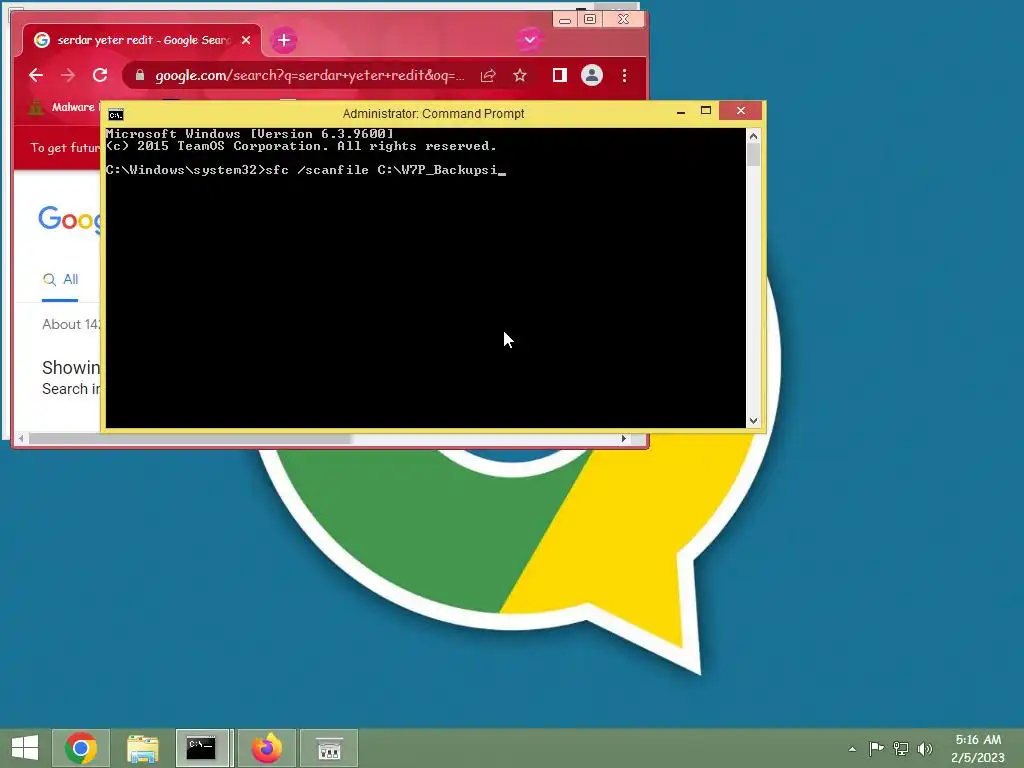Restore the Chrome window size
1024x768 pixels.
pyautogui.click(x=590, y=19)
